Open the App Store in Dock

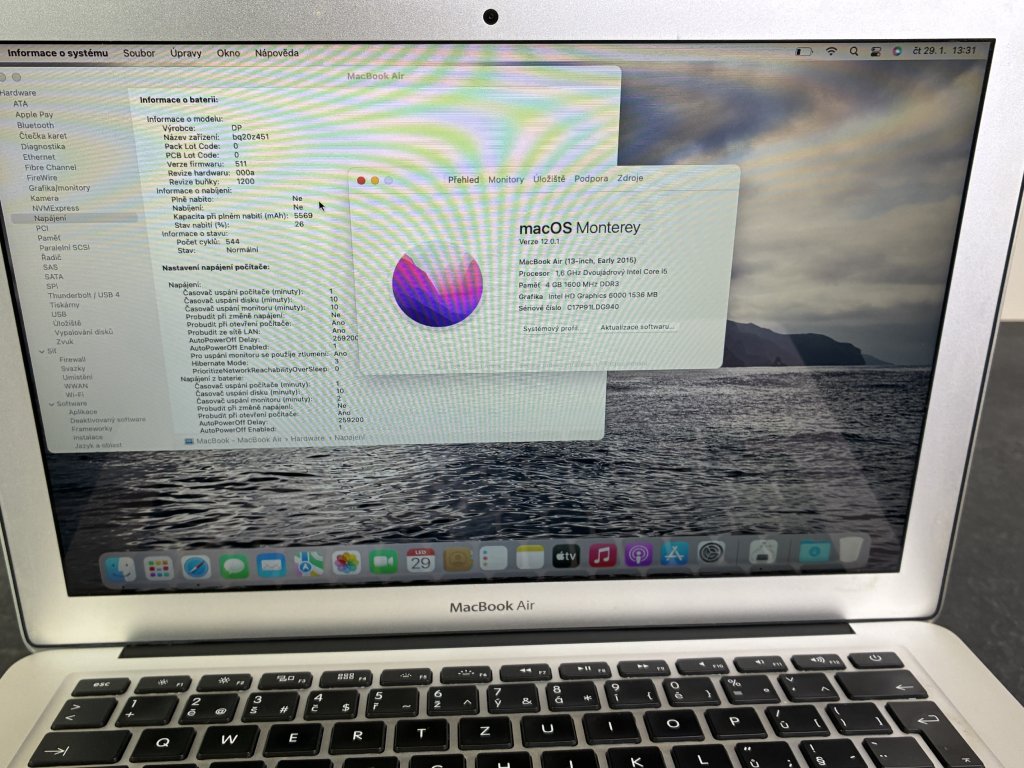click(674, 554)
